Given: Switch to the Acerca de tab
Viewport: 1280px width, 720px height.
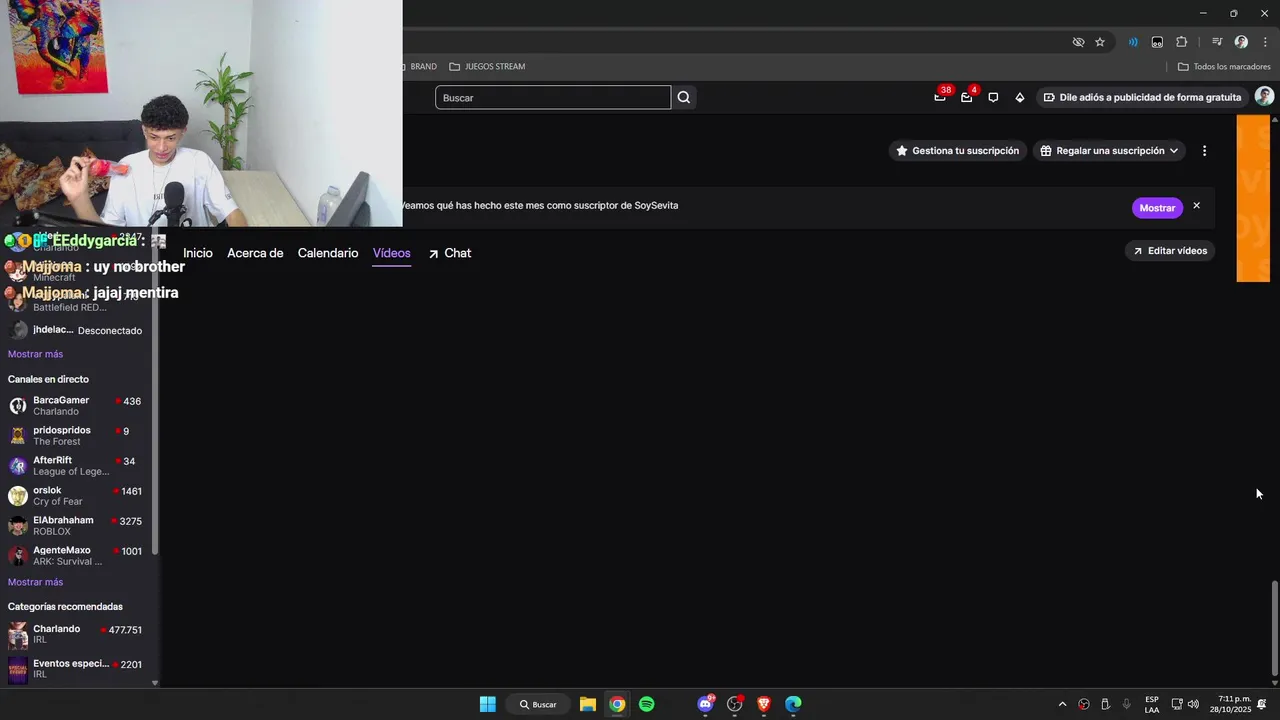Looking at the screenshot, I should (x=255, y=253).
